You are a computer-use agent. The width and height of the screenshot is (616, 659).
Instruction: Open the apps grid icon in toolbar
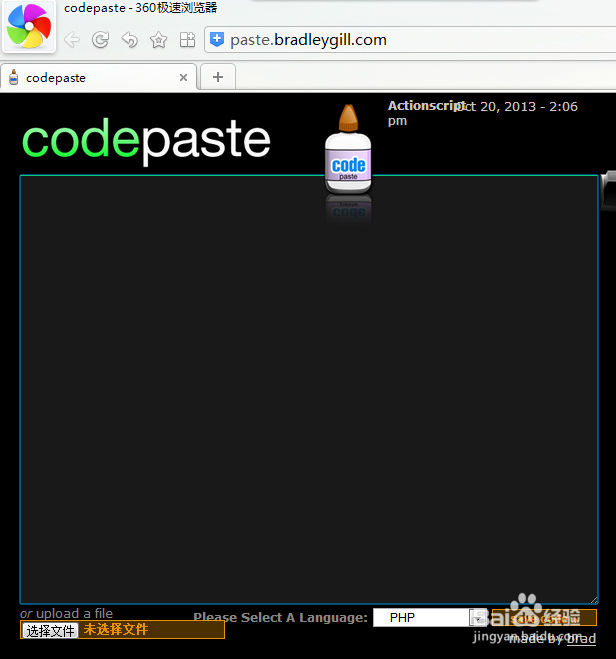coord(187,40)
